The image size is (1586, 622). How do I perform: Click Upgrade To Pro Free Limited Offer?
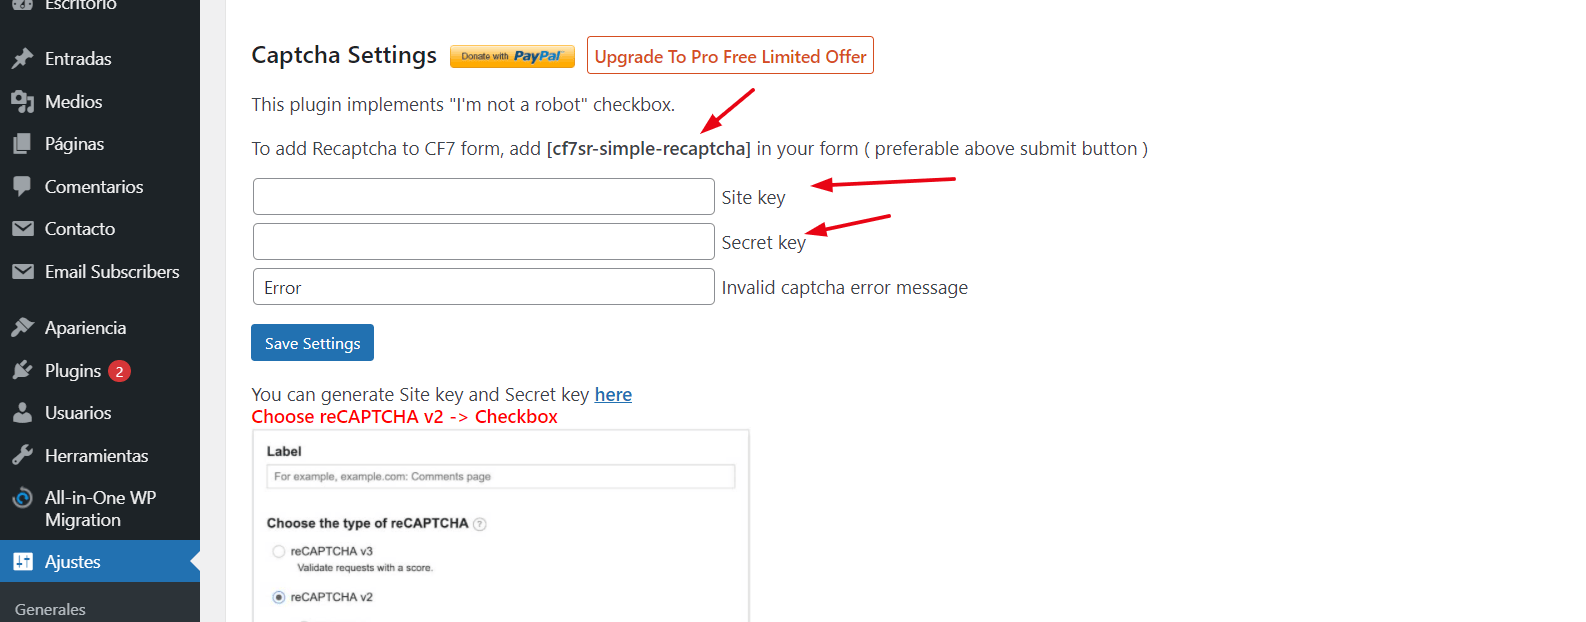[730, 56]
